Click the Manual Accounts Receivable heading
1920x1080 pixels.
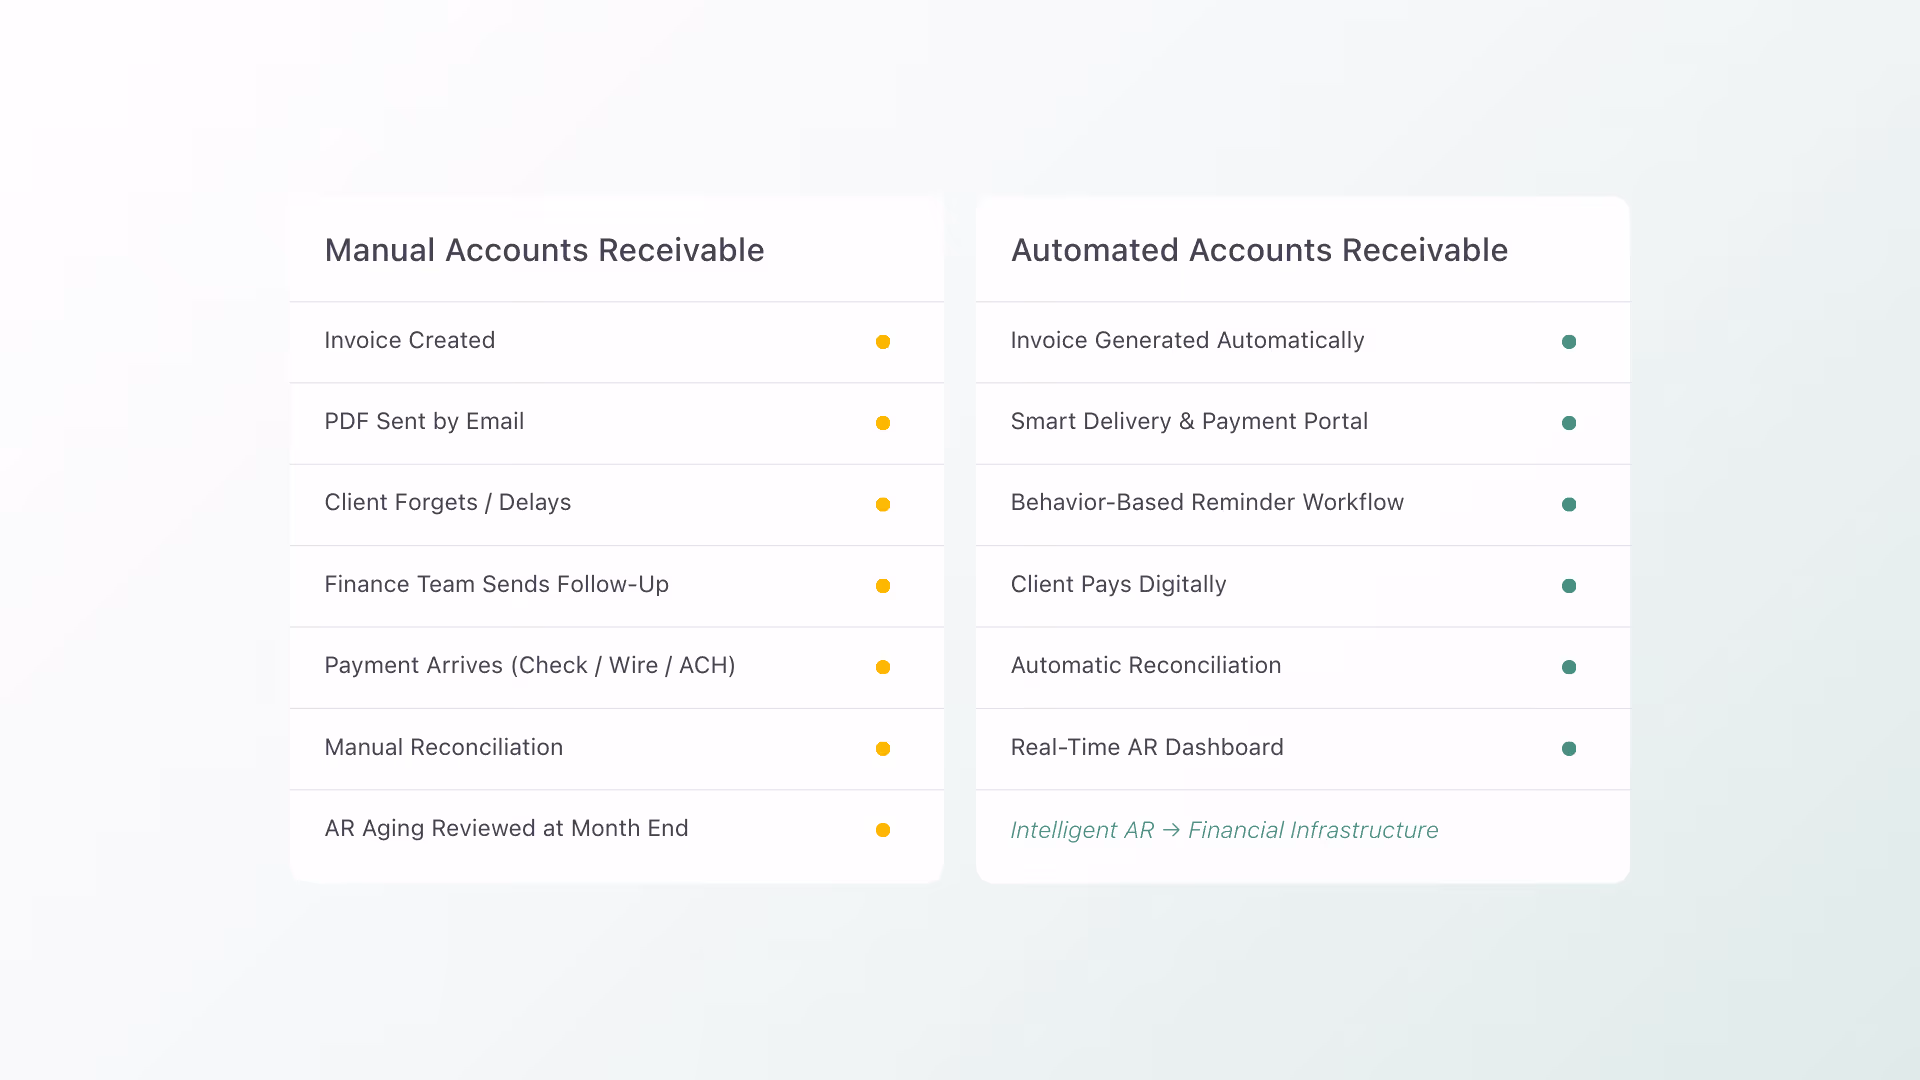[x=544, y=250]
